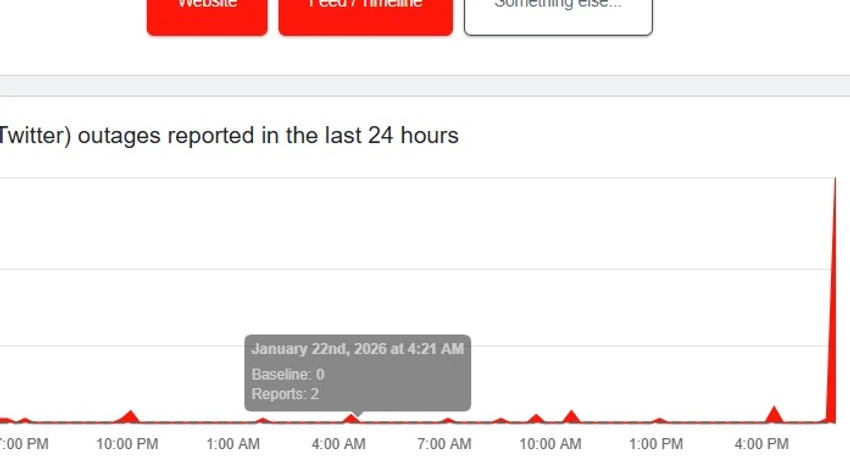Click the 10:00 AM axis label
The image size is (850, 462).
[551, 443]
